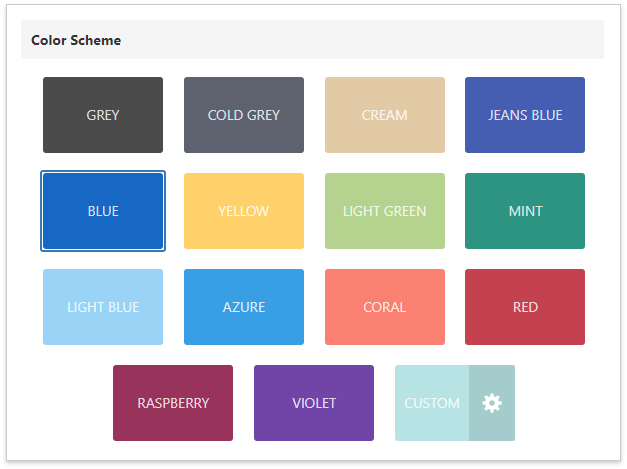
Task: Apply the Red color scheme
Action: tap(525, 307)
